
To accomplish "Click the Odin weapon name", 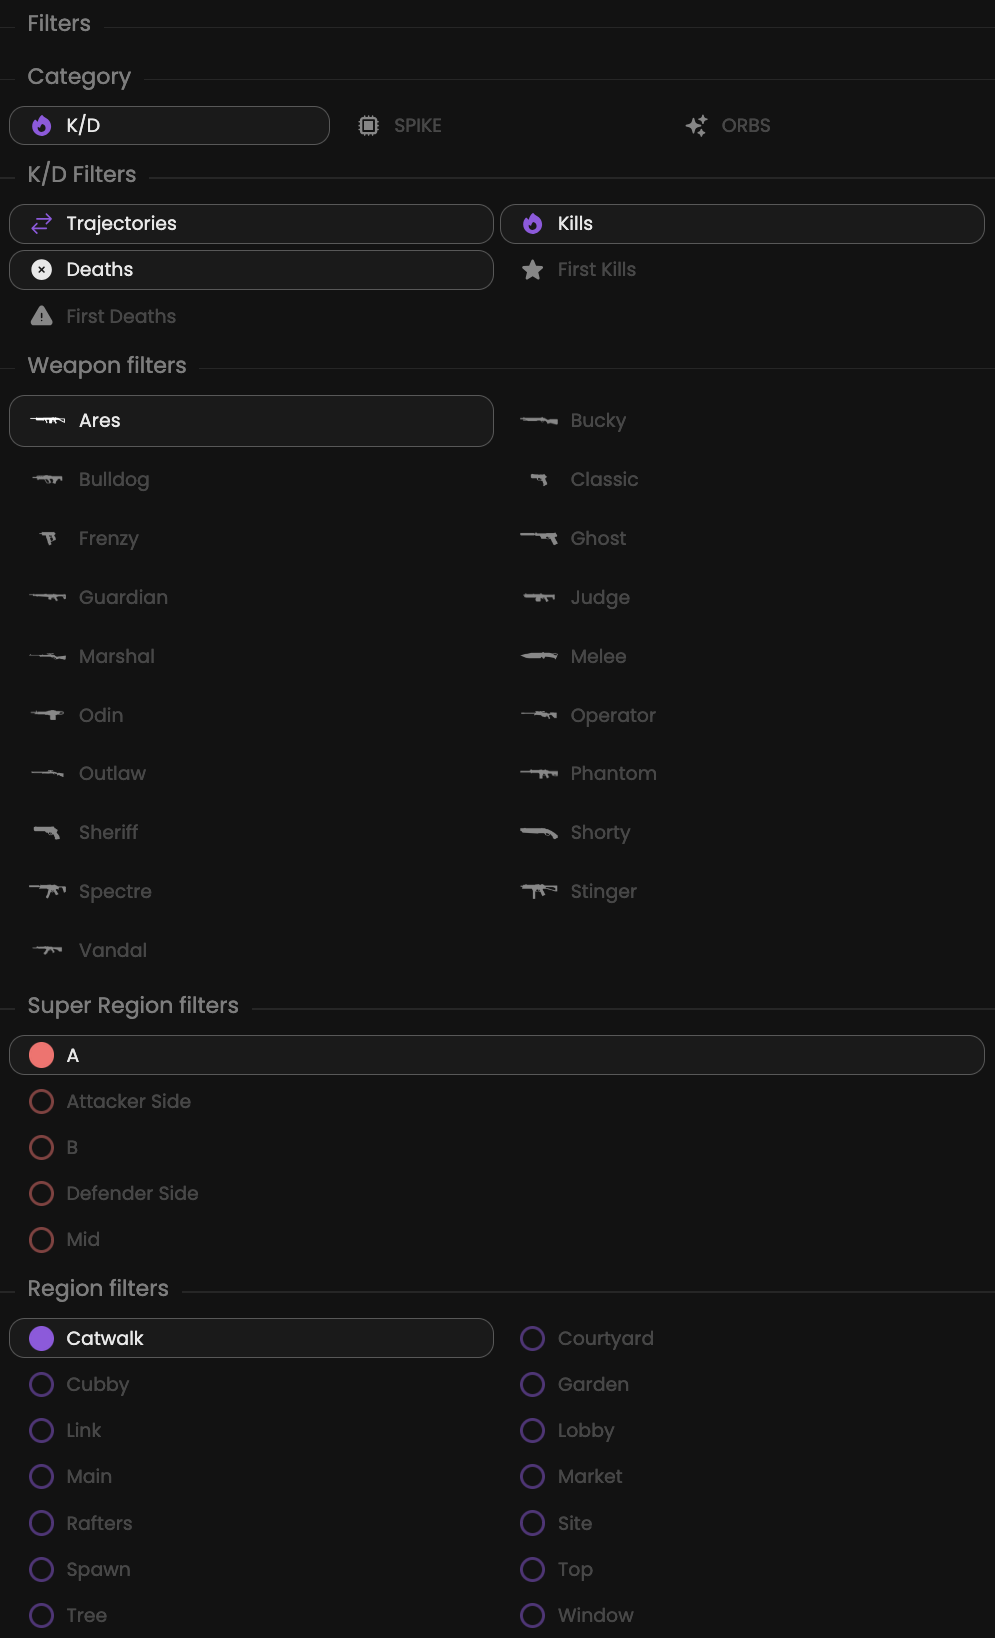I will pyautogui.click(x=101, y=716).
